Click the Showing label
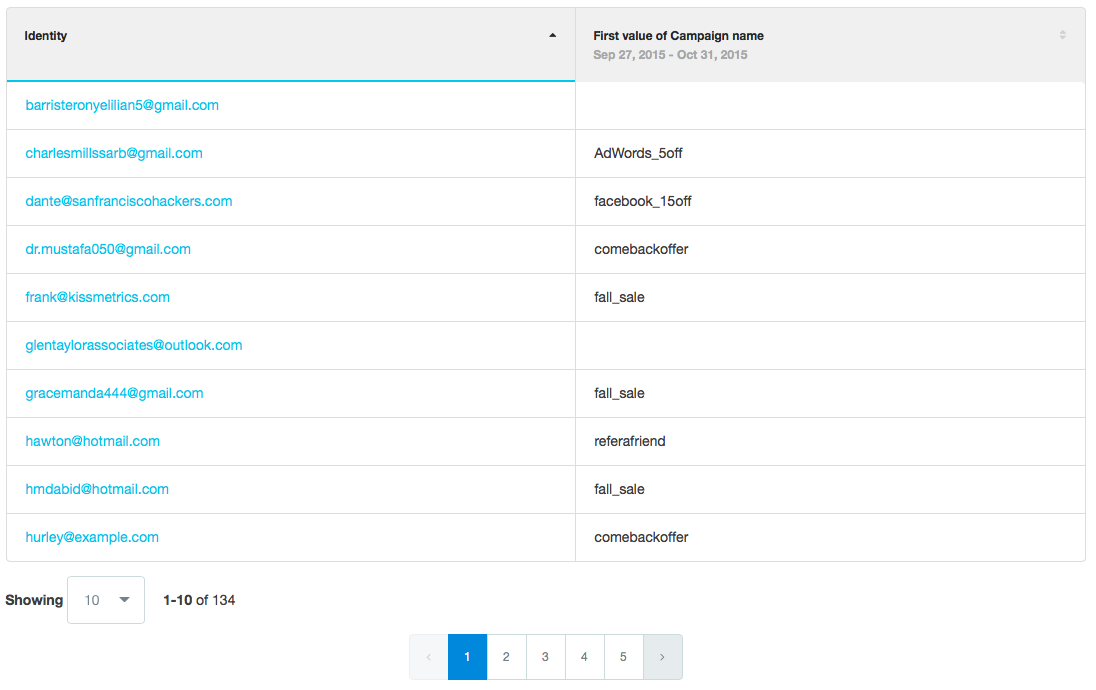The height and width of the screenshot is (690, 1096). point(34,600)
